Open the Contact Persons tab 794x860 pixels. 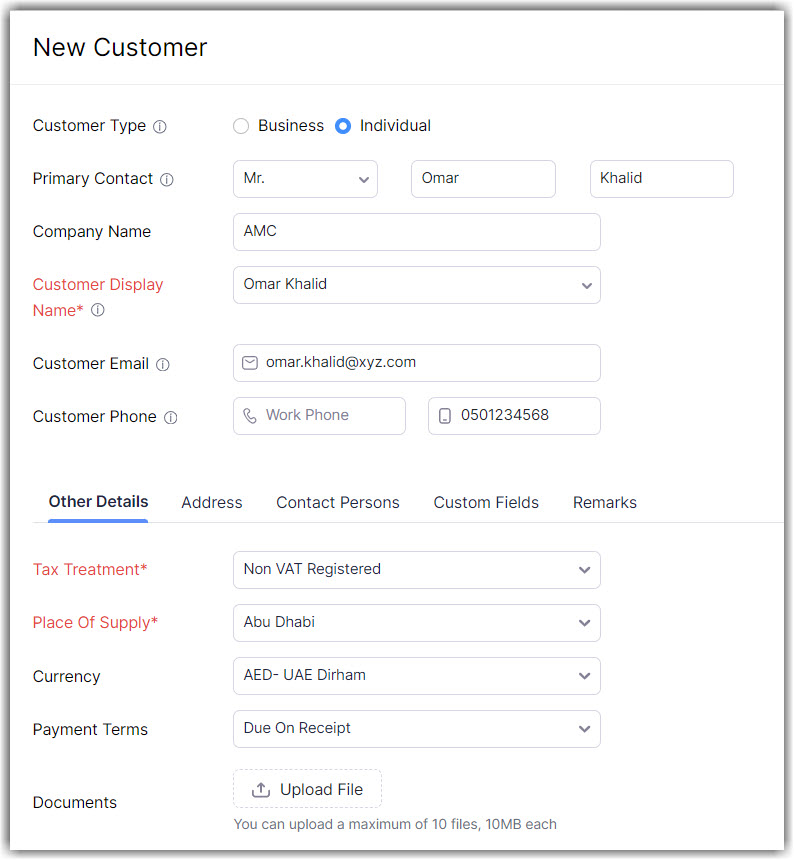click(x=338, y=503)
